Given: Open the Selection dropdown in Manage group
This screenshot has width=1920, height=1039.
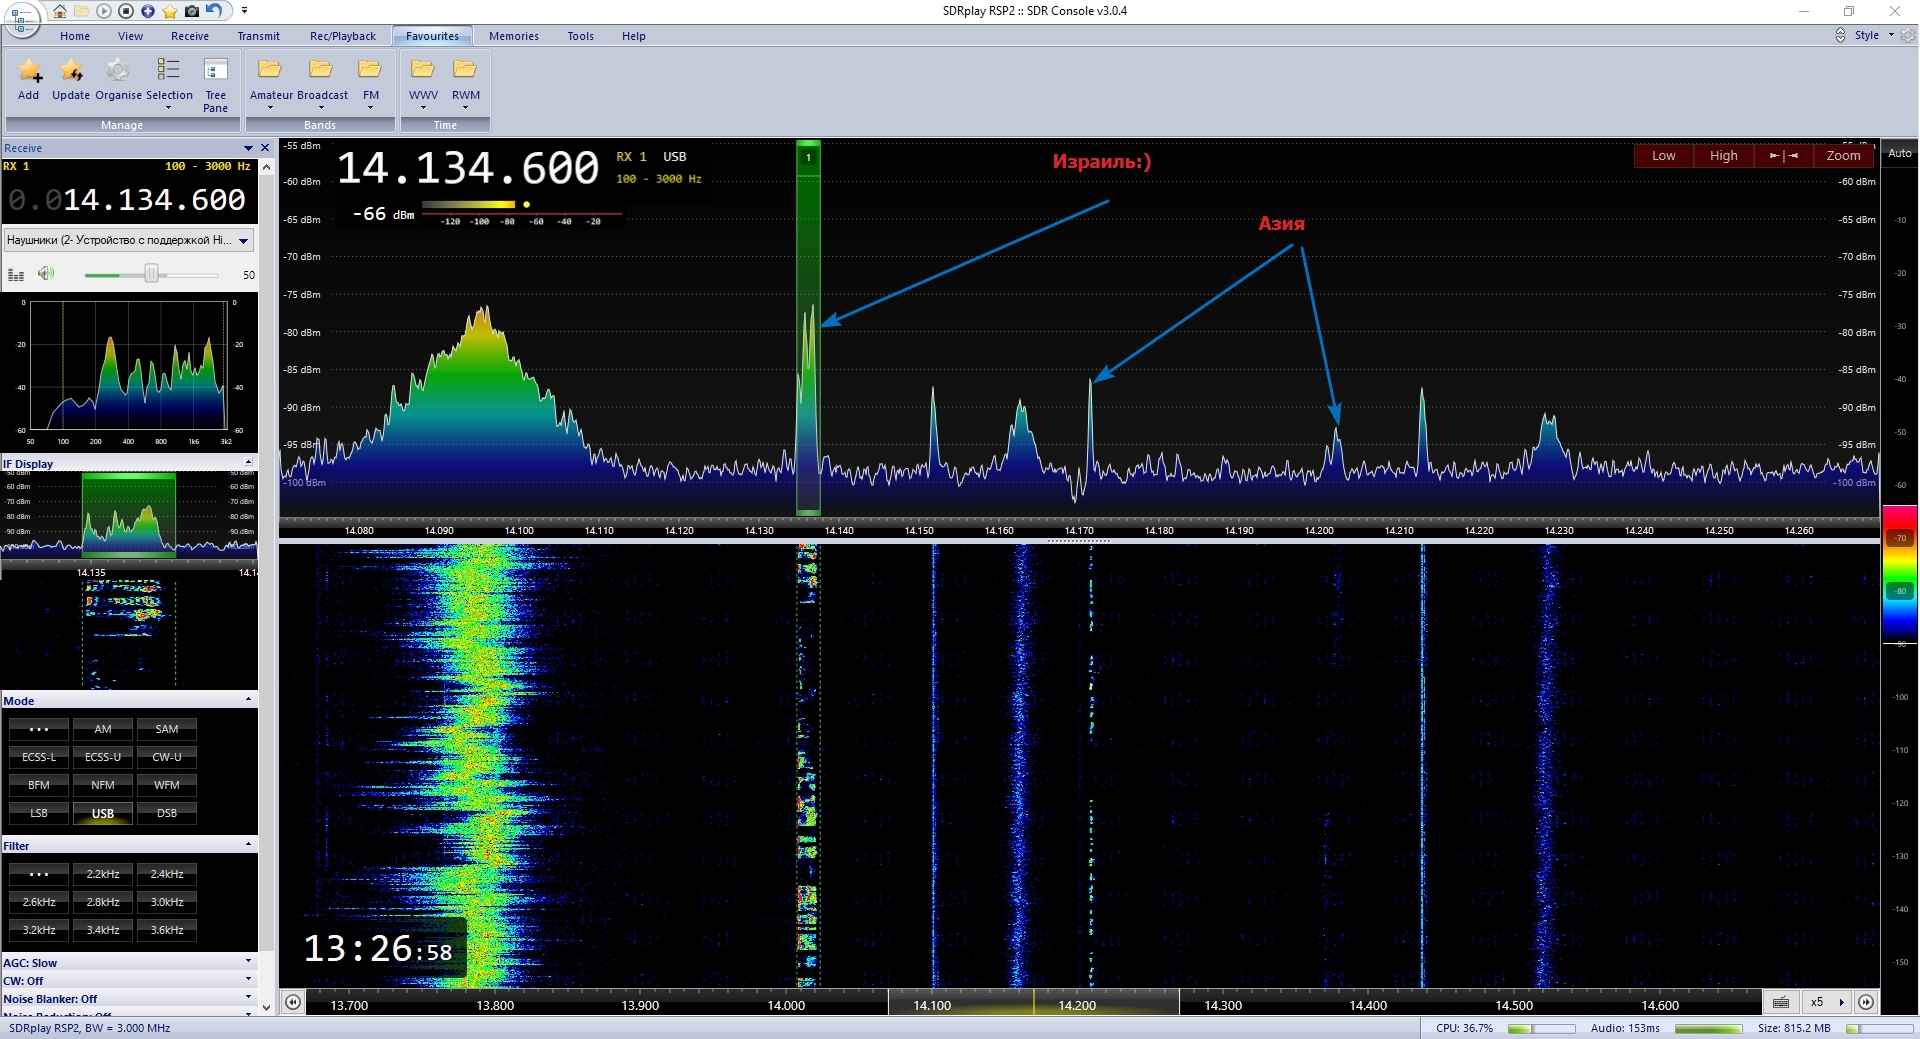Looking at the screenshot, I should coord(169,84).
